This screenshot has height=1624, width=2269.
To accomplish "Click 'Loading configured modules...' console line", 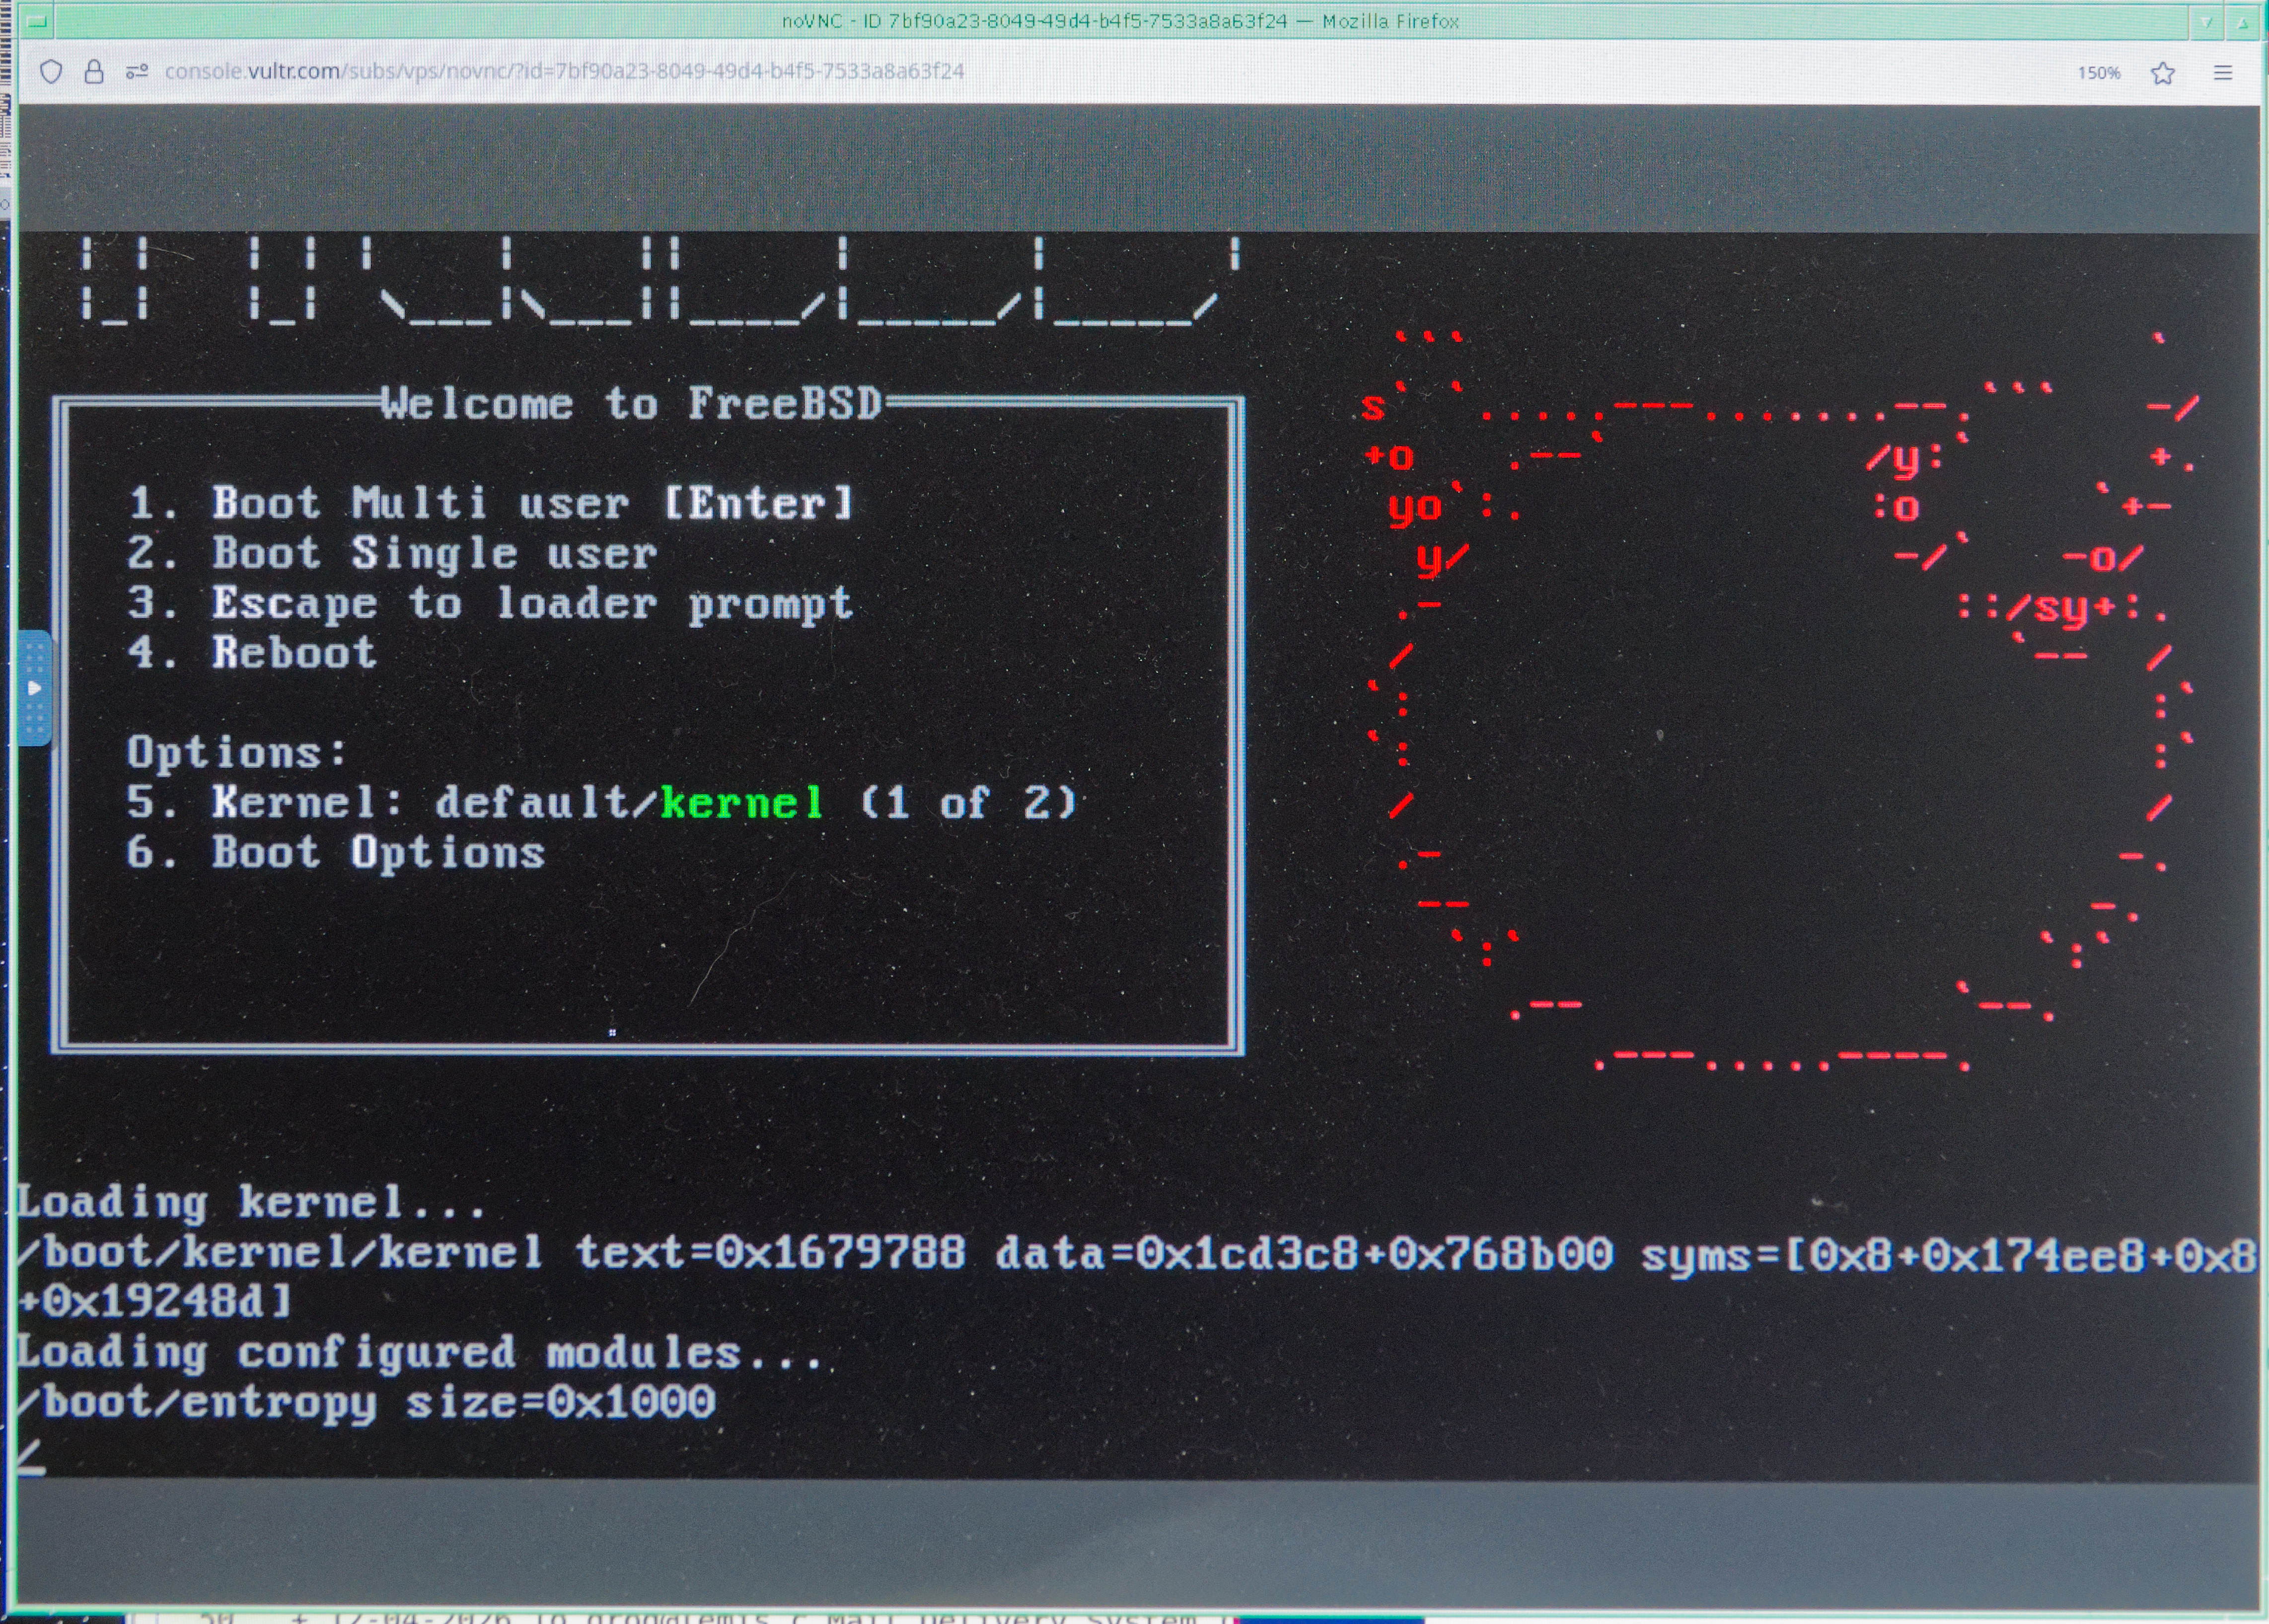I will [419, 1353].
